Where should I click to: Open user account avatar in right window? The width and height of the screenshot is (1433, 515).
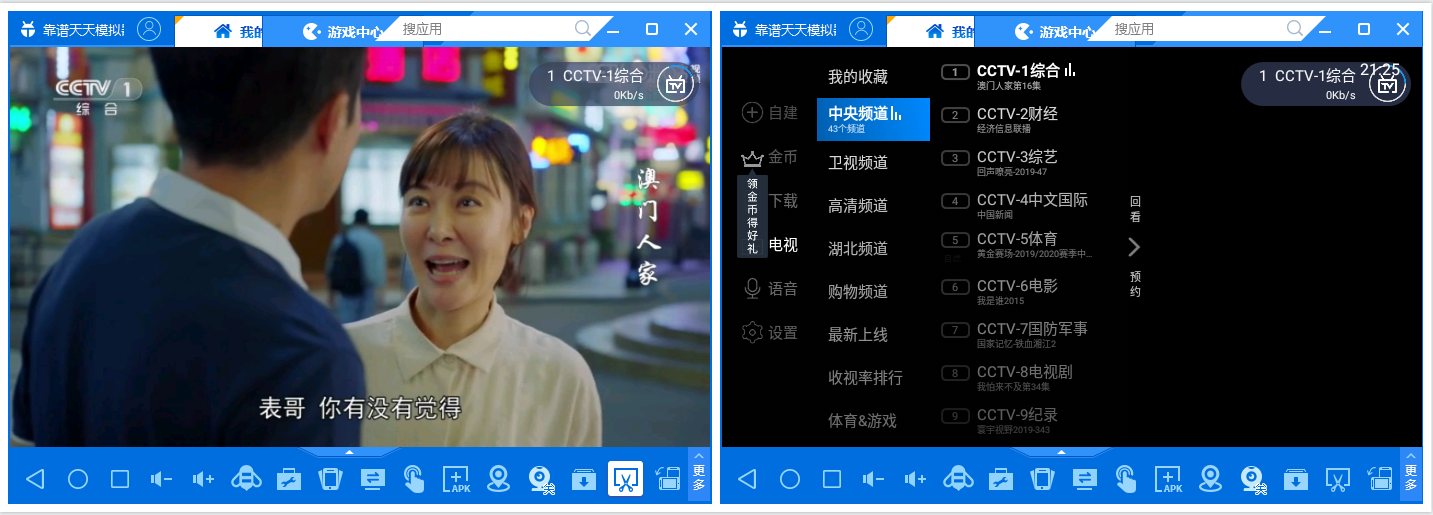pos(861,29)
